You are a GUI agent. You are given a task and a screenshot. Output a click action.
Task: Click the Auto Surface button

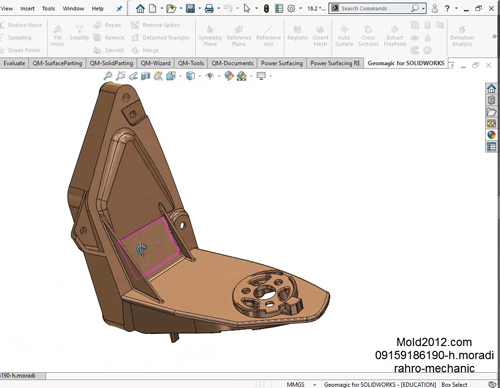(344, 36)
